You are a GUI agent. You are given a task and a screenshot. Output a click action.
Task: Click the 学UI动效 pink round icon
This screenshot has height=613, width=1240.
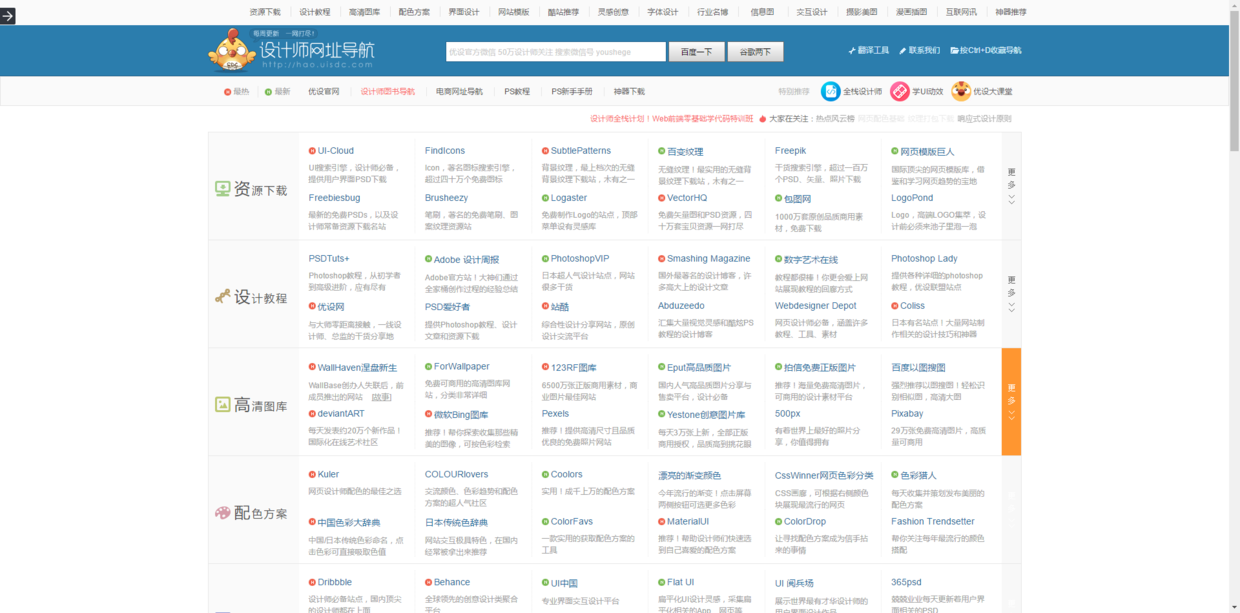900,91
